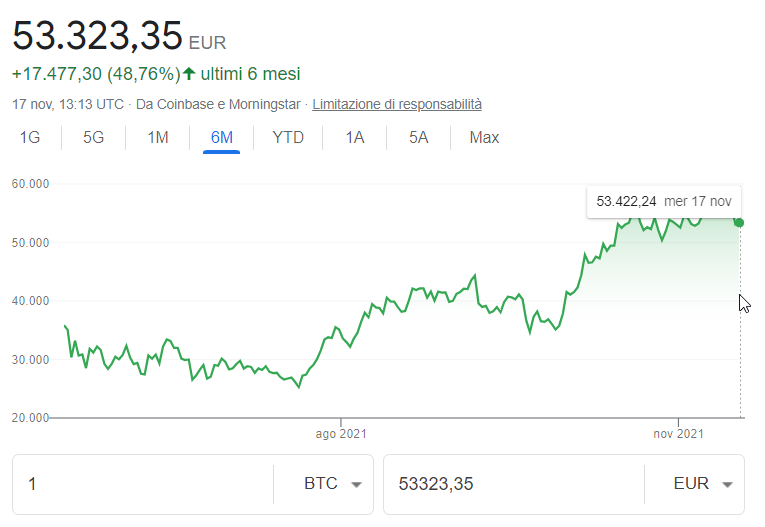
Task: Open the EUR currency dropdown
Action: 703,484
